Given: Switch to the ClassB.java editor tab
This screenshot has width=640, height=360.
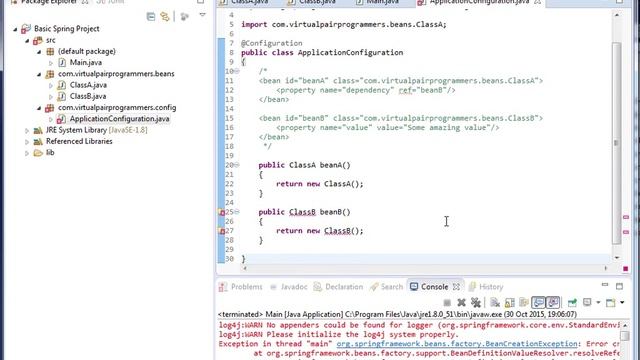Looking at the screenshot, I should click(x=312, y=2).
